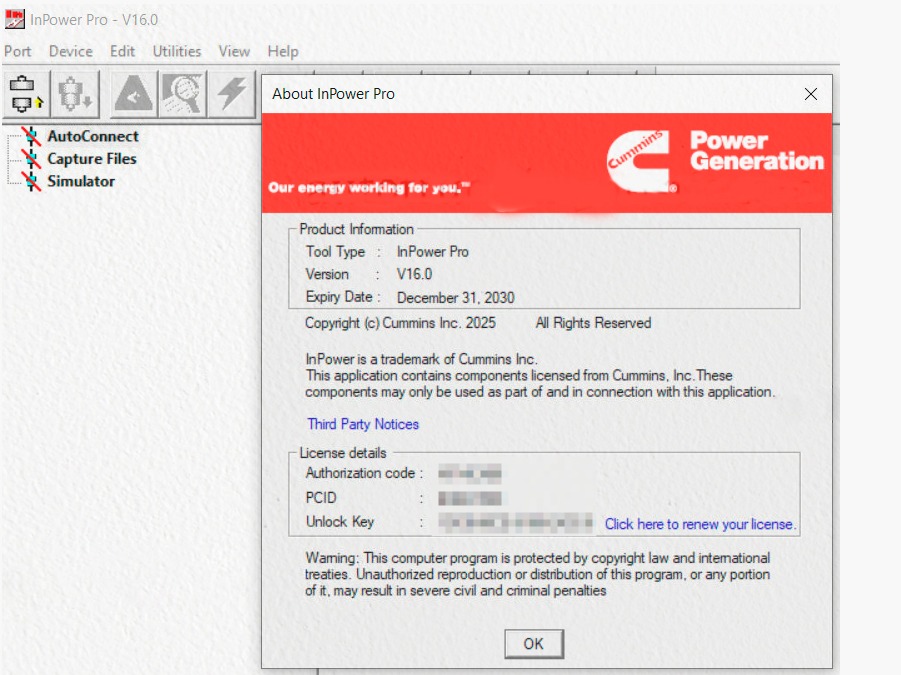Screen dimensions: 901x675
Task: Click the magnifying glass toolbar icon
Action: coord(182,95)
